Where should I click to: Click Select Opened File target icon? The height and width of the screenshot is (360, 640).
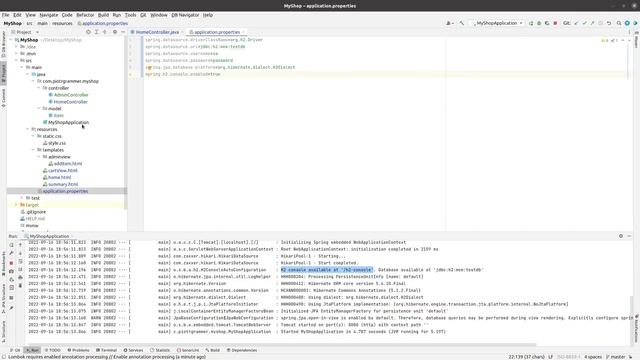(88, 32)
